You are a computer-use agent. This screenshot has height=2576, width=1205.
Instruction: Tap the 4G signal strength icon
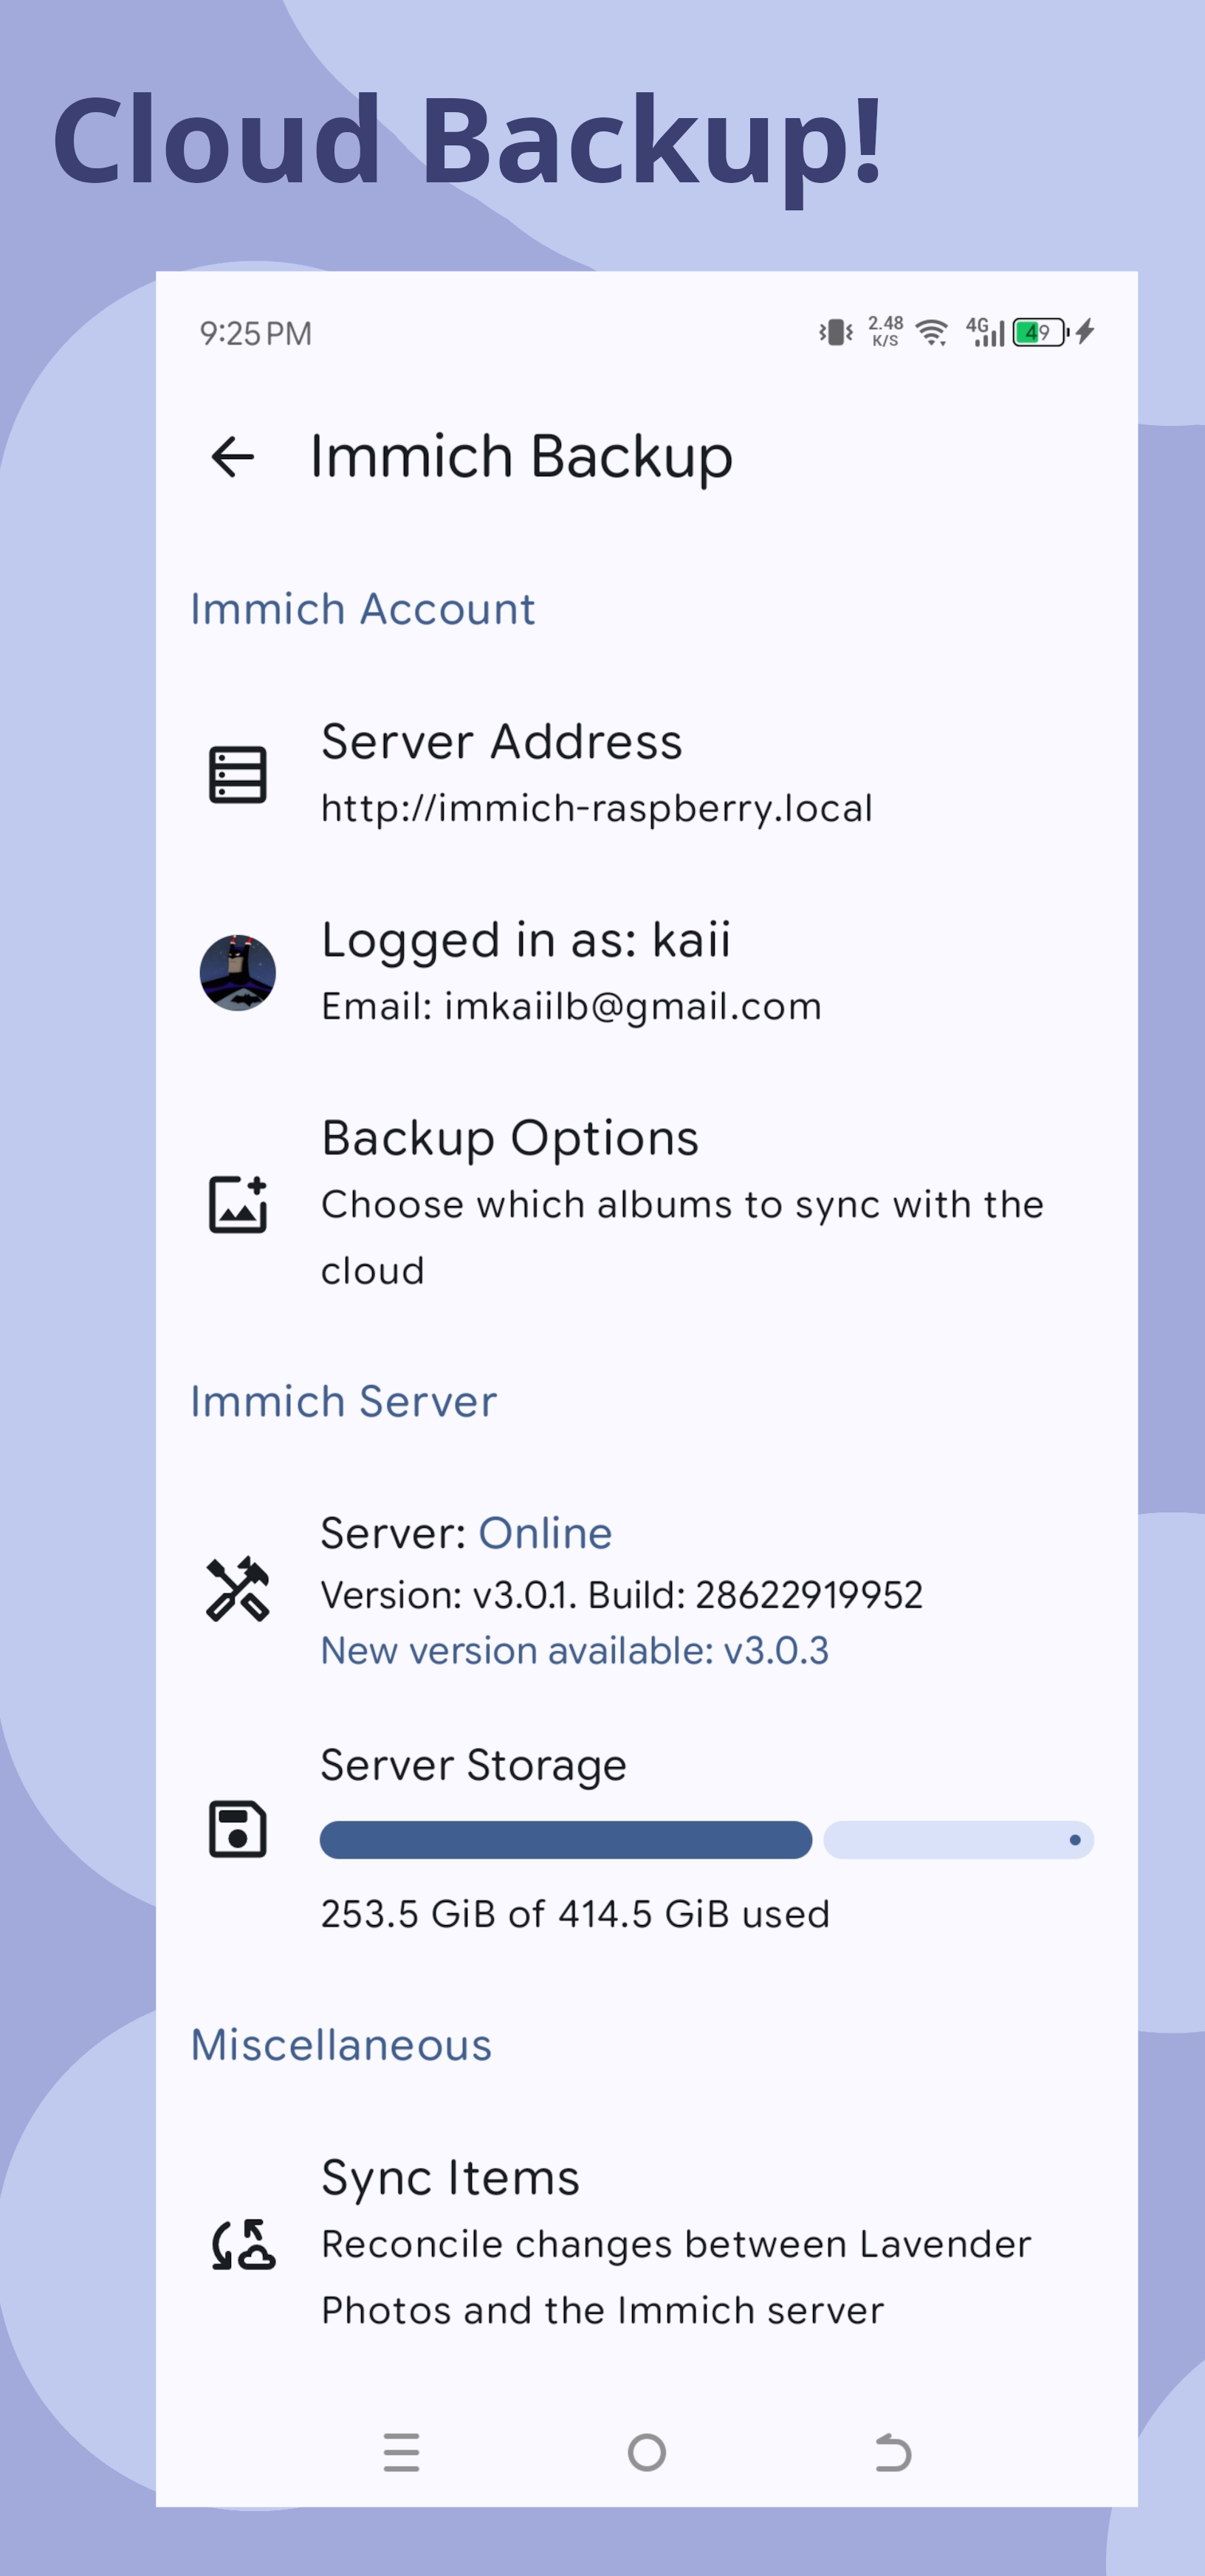pyautogui.click(x=985, y=332)
